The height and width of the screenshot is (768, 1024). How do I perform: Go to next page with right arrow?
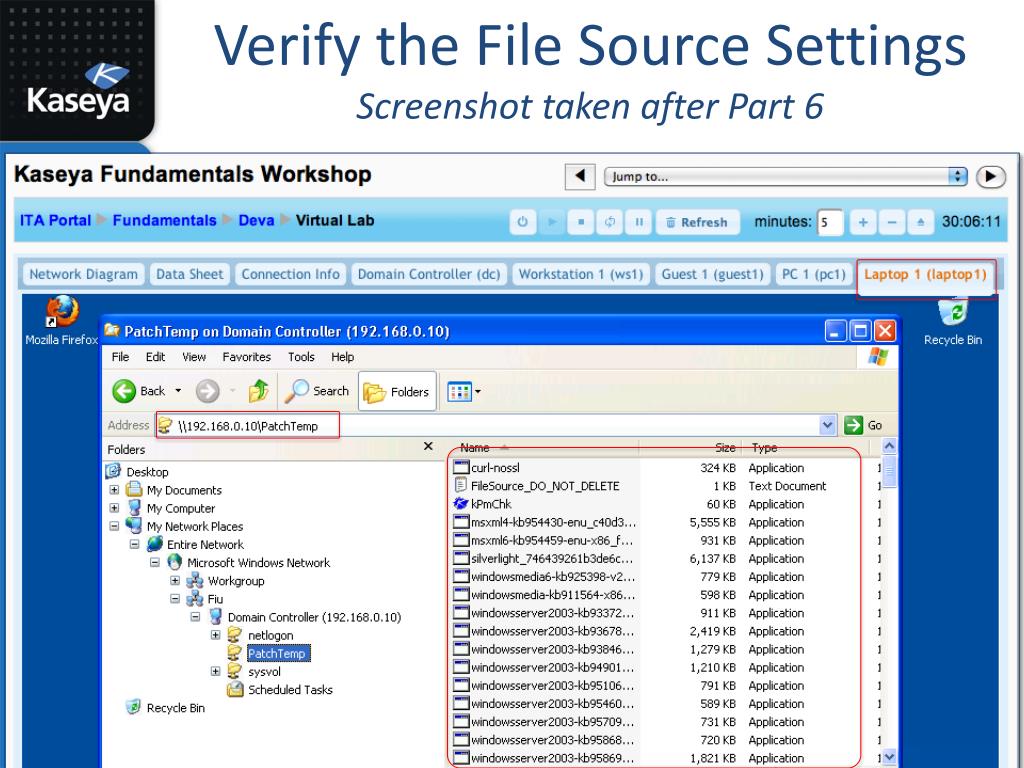click(991, 176)
